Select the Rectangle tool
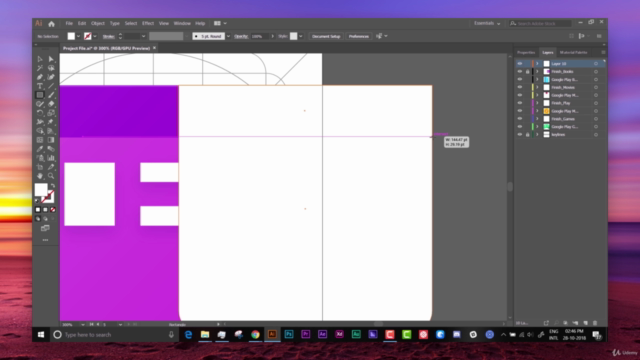This screenshot has height=360, width=640. click(40, 95)
